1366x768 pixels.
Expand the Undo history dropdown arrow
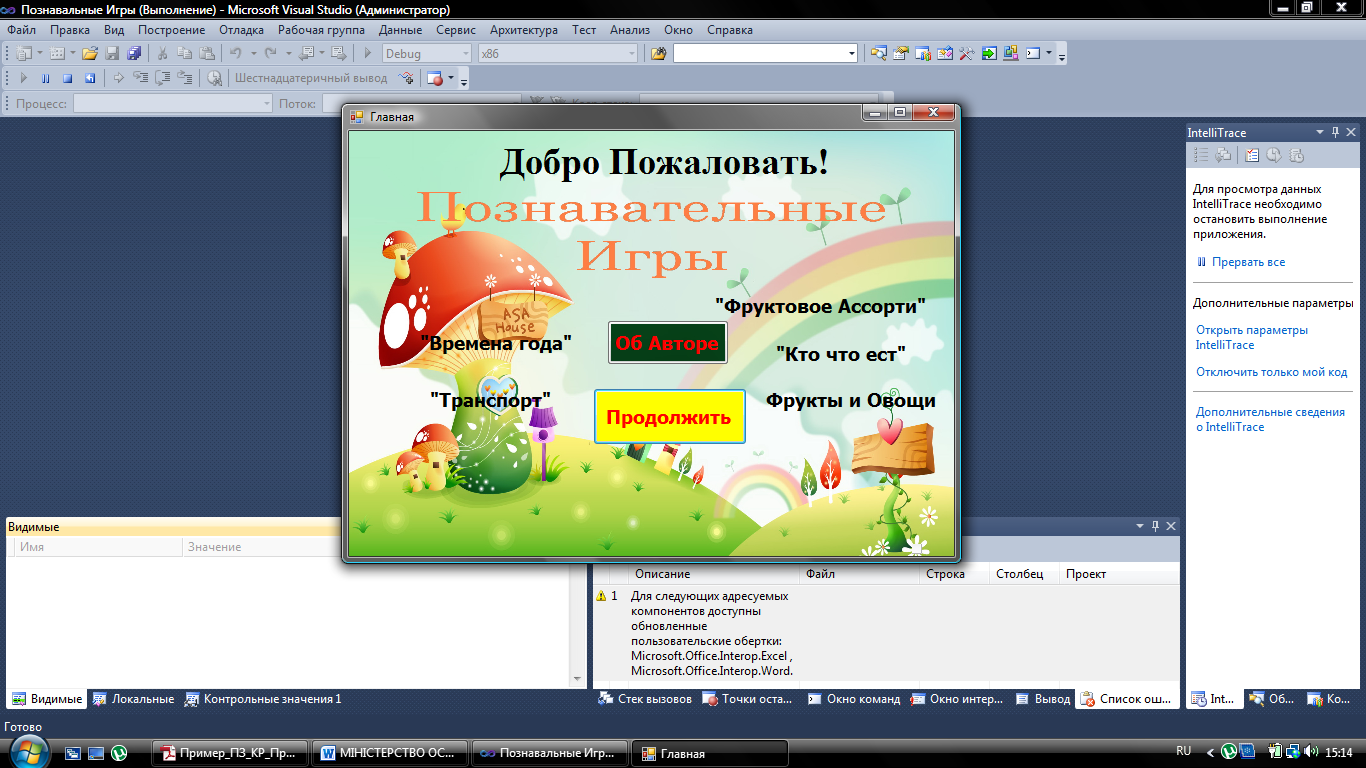pos(253,53)
